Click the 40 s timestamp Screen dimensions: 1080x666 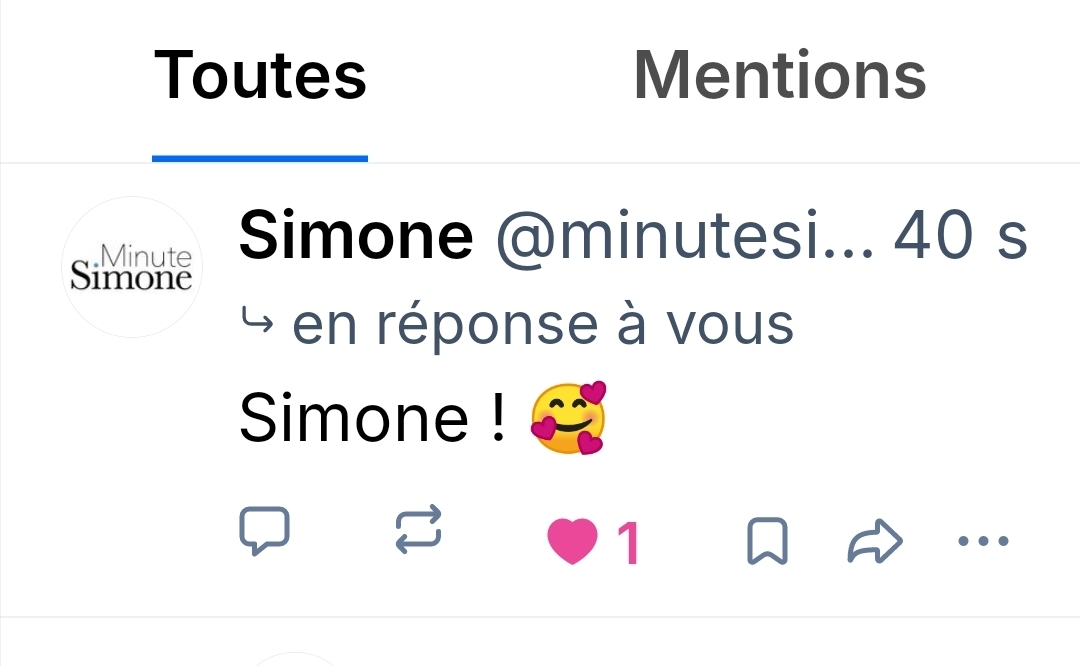click(960, 237)
